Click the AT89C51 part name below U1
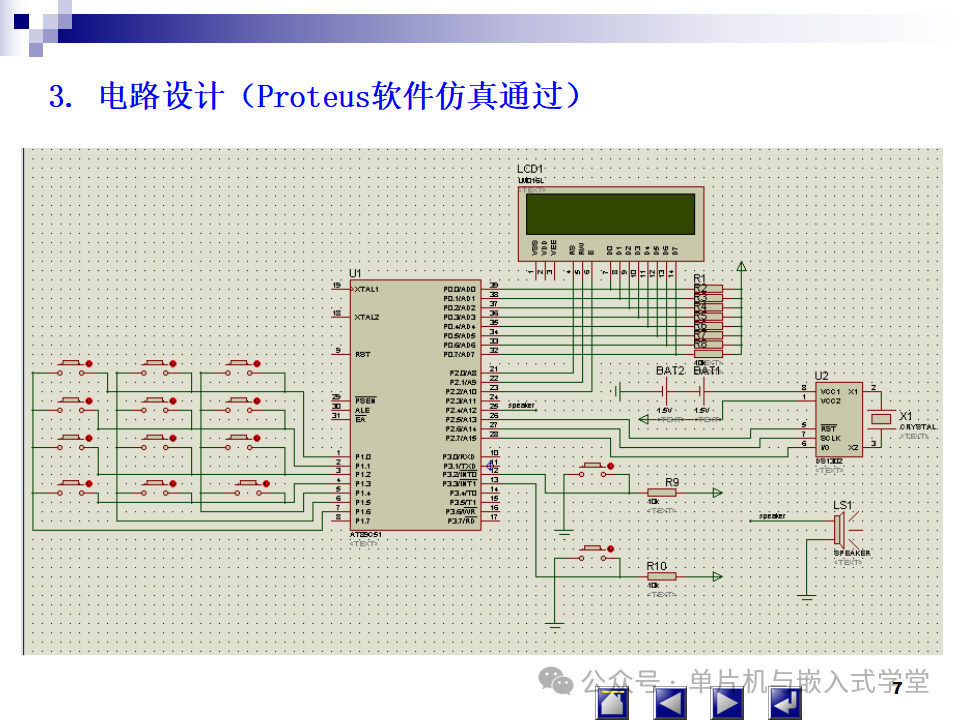The image size is (960, 720). 366,534
